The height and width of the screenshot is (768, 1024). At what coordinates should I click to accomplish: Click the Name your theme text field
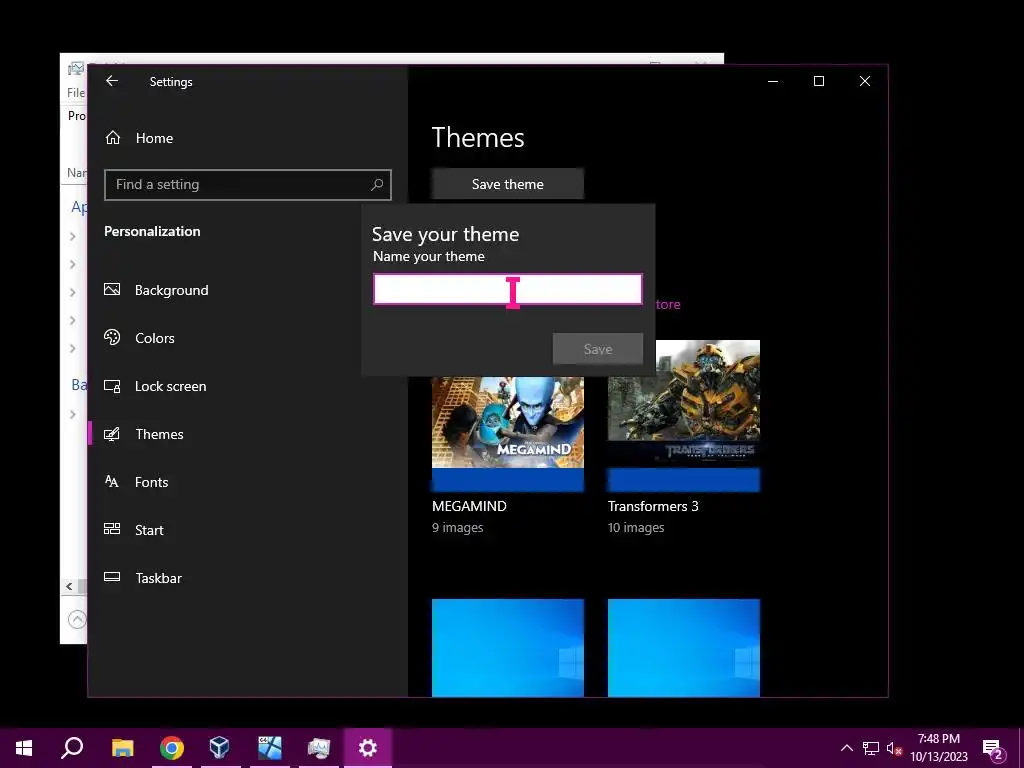[x=507, y=289]
